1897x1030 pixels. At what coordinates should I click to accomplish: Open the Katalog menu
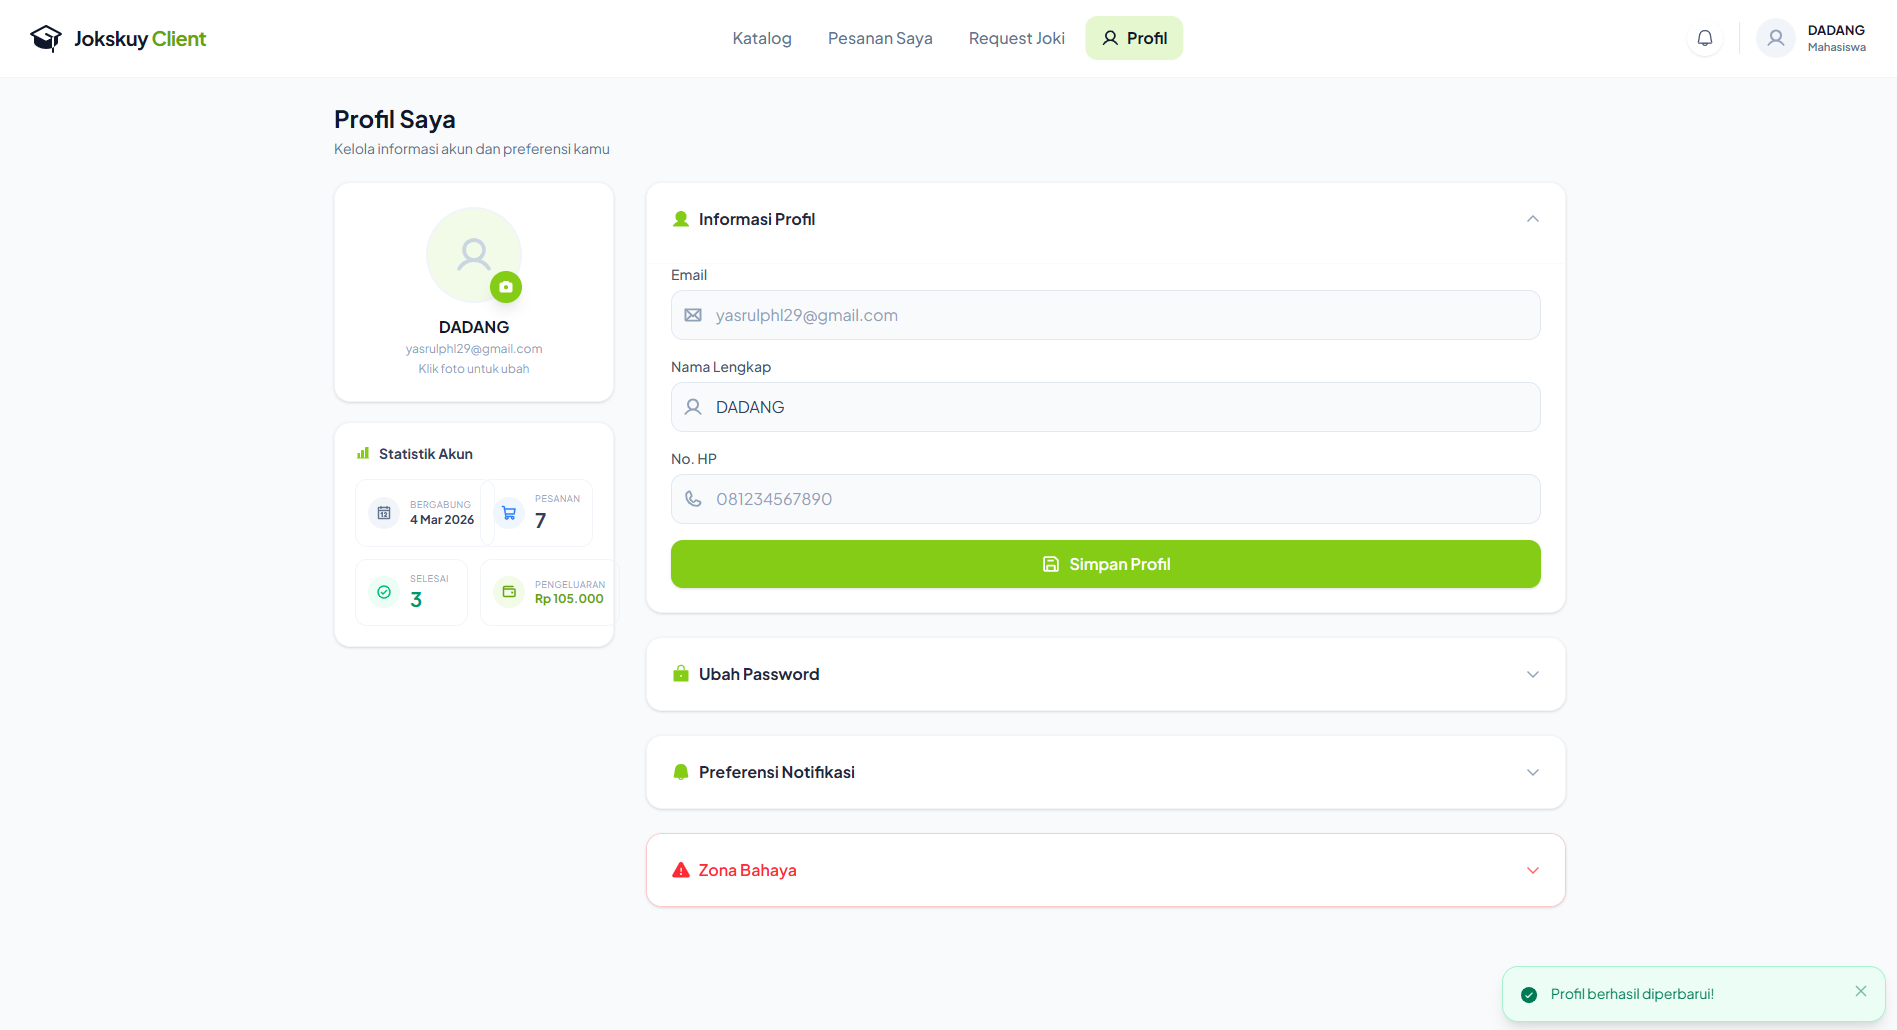(762, 38)
